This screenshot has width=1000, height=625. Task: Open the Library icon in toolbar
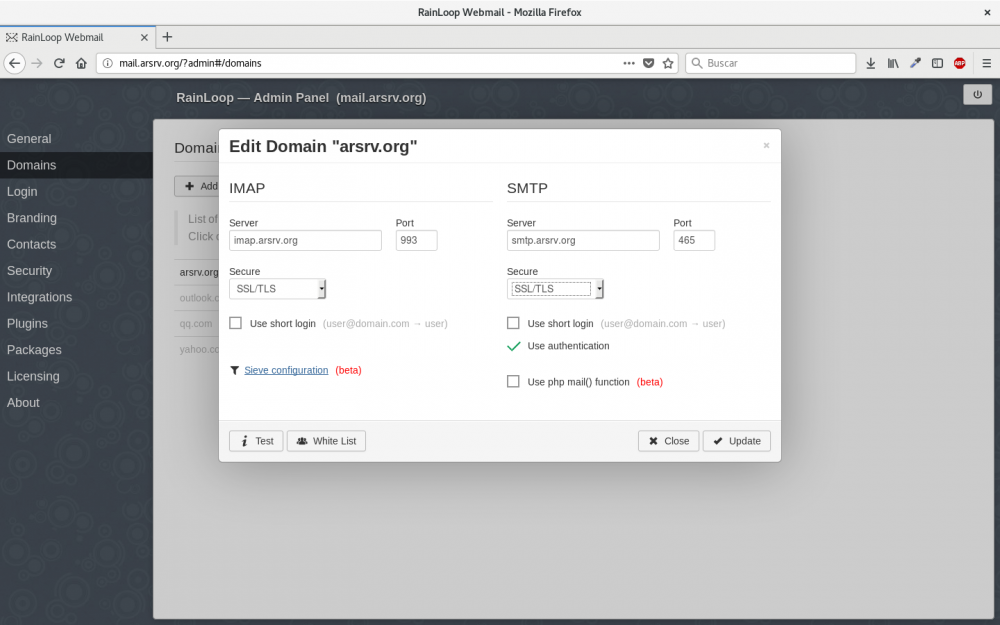pyautogui.click(x=893, y=63)
